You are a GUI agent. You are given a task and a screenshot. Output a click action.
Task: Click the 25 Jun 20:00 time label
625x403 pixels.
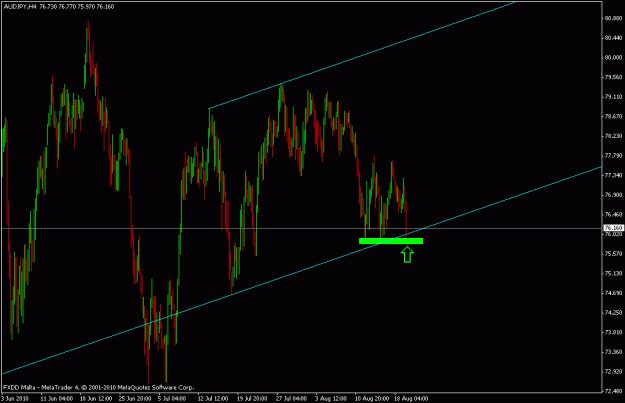135,399
